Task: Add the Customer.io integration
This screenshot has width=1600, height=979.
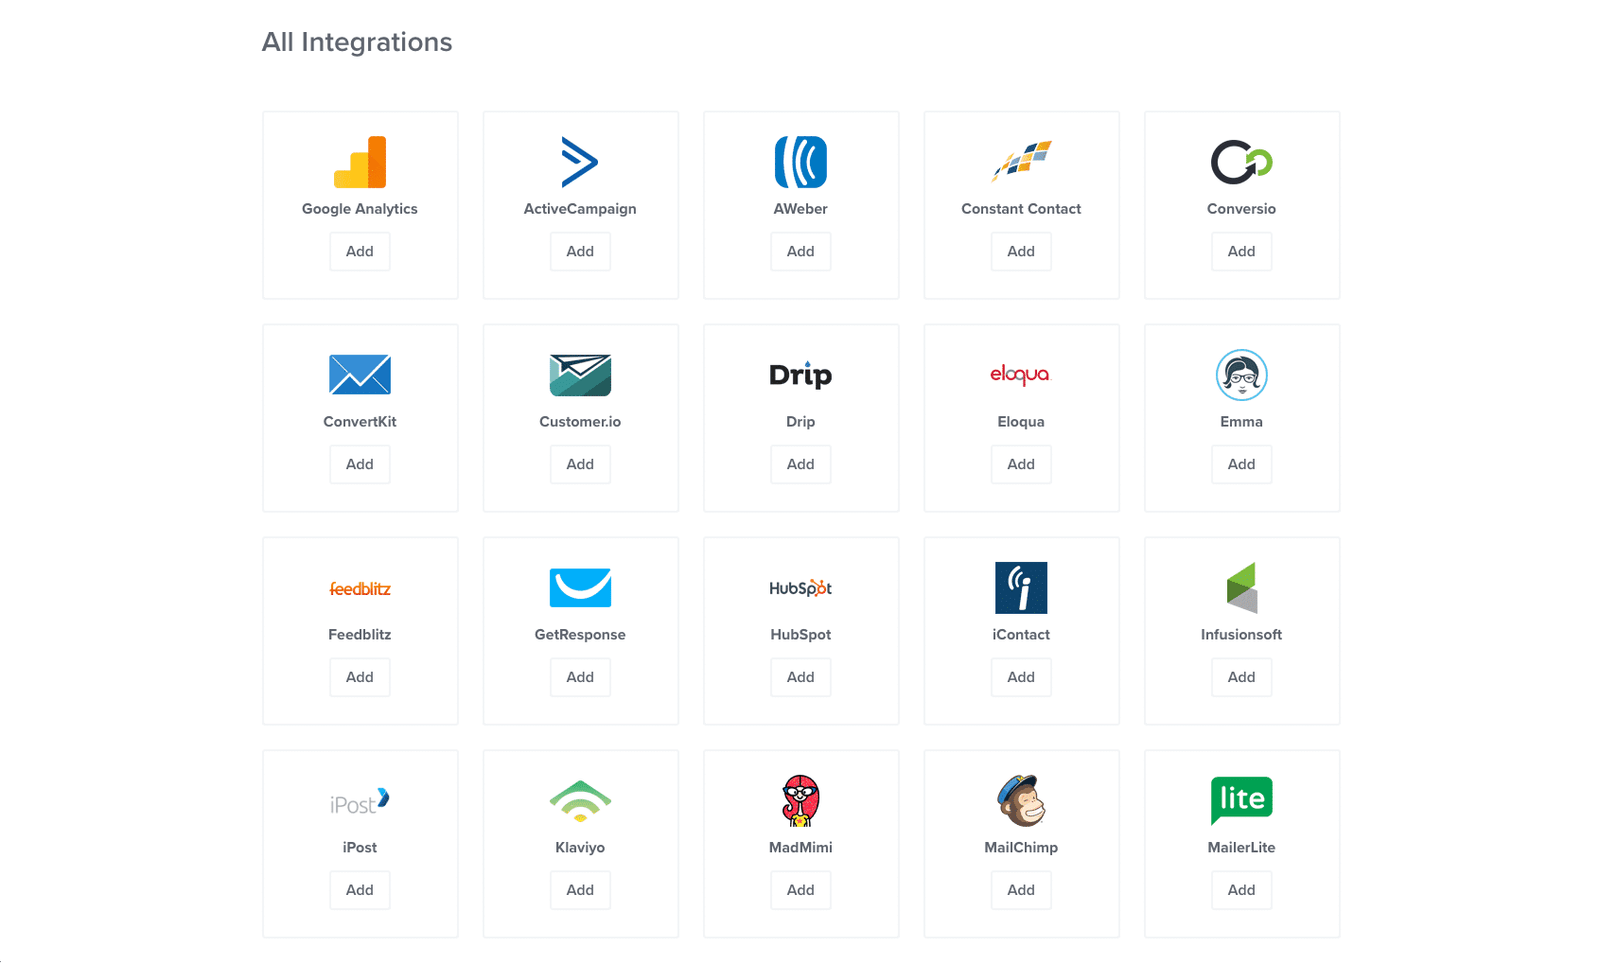Action: pos(580,465)
